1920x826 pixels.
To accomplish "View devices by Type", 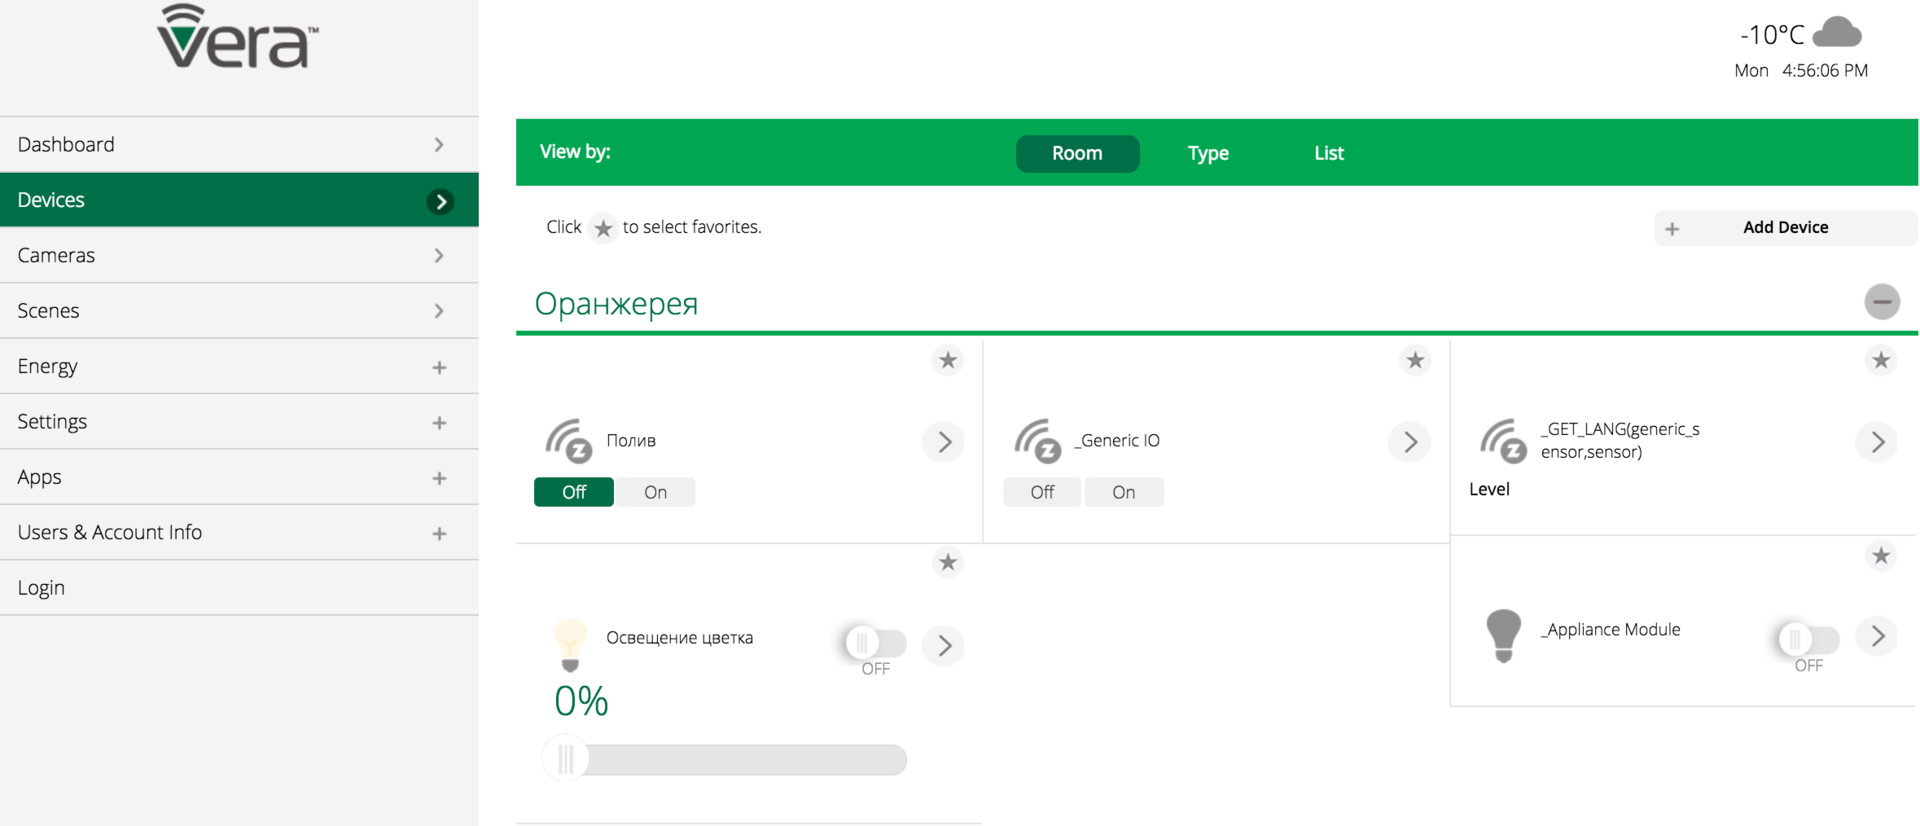I will point(1208,153).
